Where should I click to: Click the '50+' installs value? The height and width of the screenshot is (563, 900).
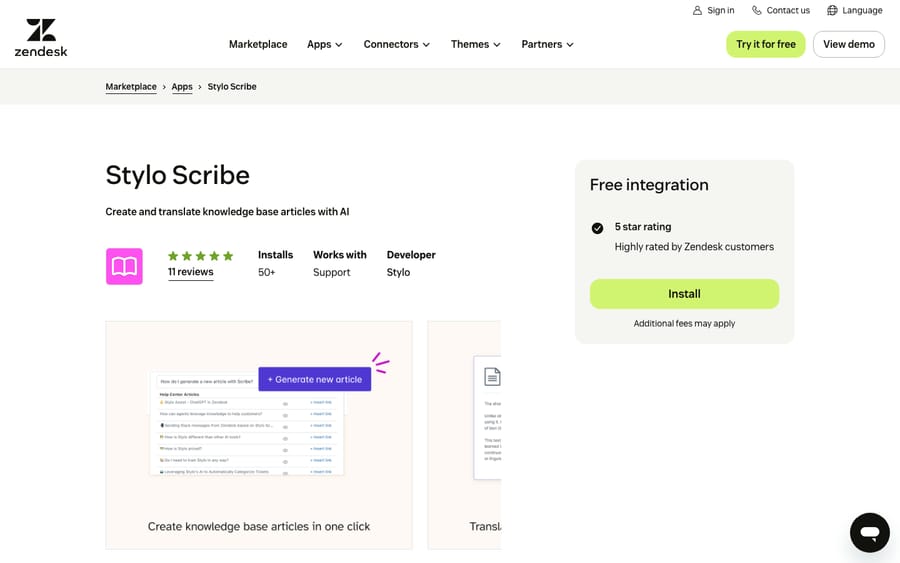[266, 273]
